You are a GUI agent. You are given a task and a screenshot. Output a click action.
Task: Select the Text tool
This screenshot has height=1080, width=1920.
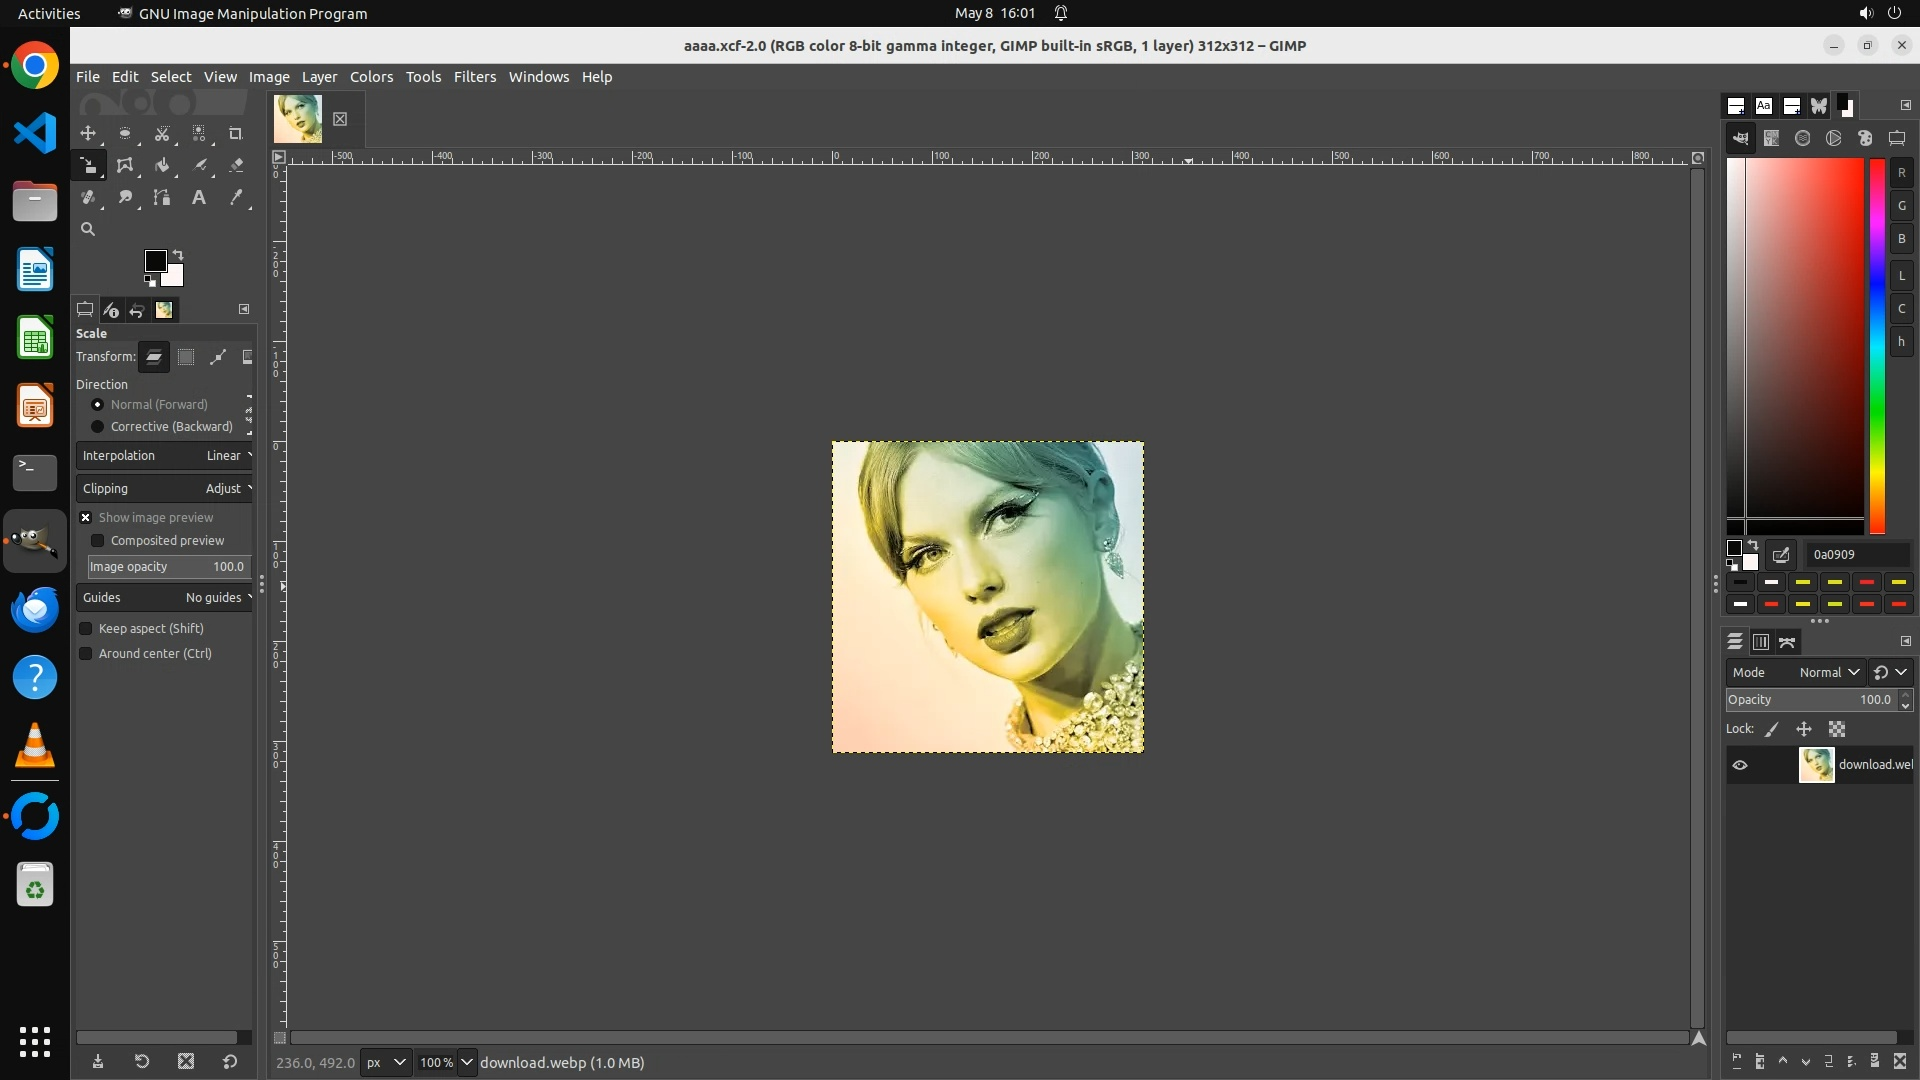click(199, 197)
